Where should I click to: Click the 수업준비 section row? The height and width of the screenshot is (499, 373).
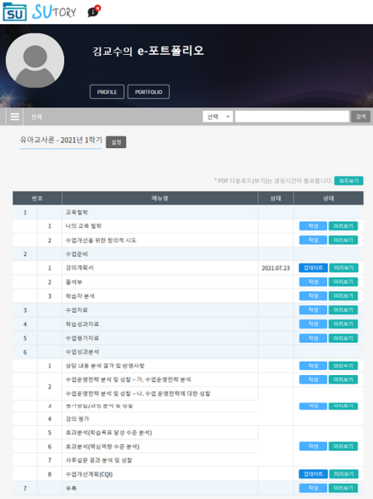pos(188,254)
